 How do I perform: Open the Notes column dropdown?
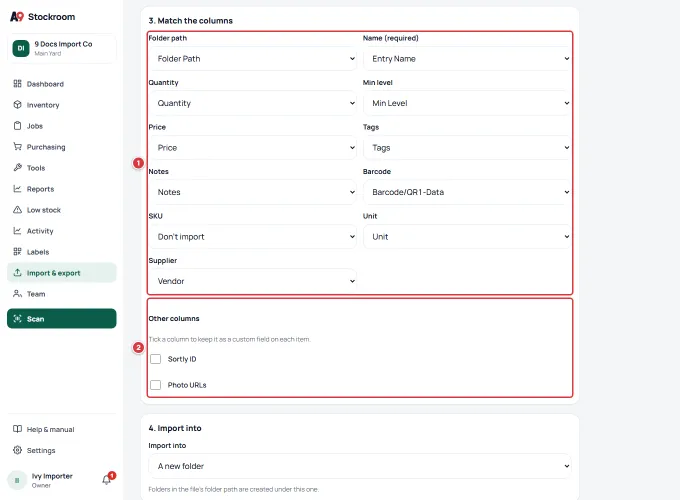[x=253, y=192]
